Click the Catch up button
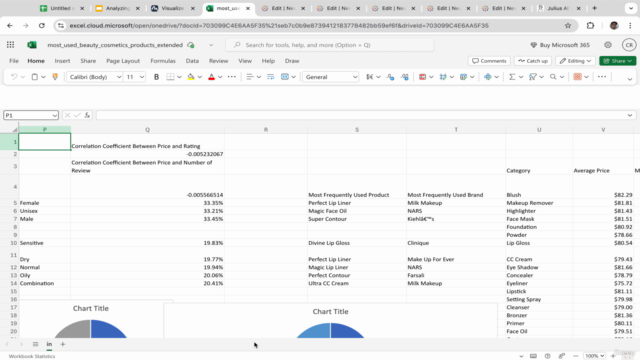This screenshot has width=640, height=360. [x=533, y=61]
